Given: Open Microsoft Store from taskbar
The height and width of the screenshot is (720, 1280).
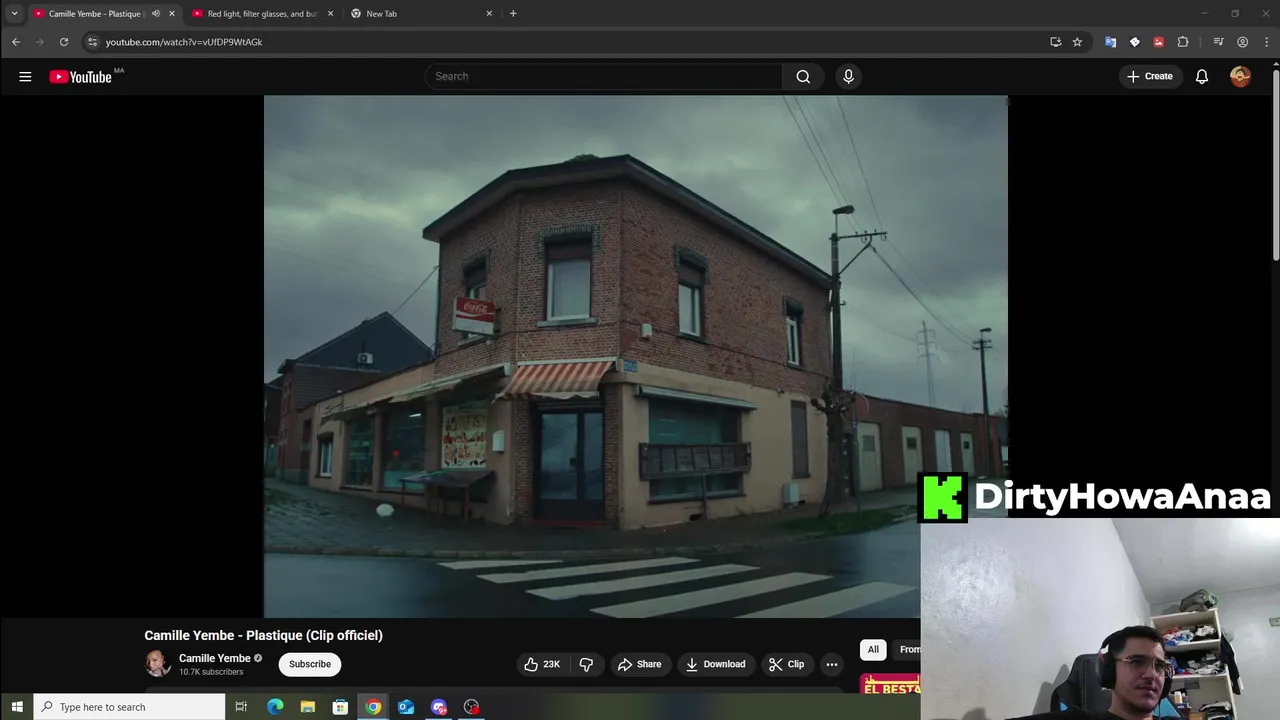Looking at the screenshot, I should coord(340,707).
